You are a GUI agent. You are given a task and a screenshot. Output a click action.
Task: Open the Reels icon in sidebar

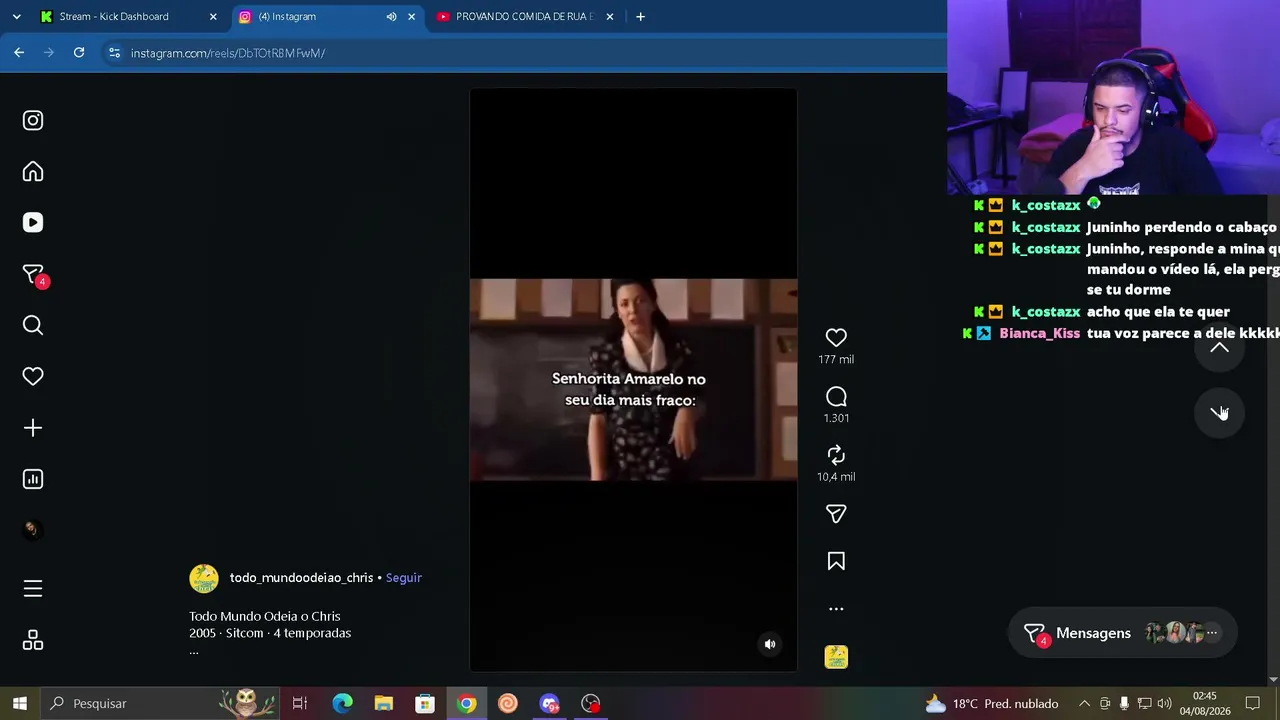click(x=33, y=223)
